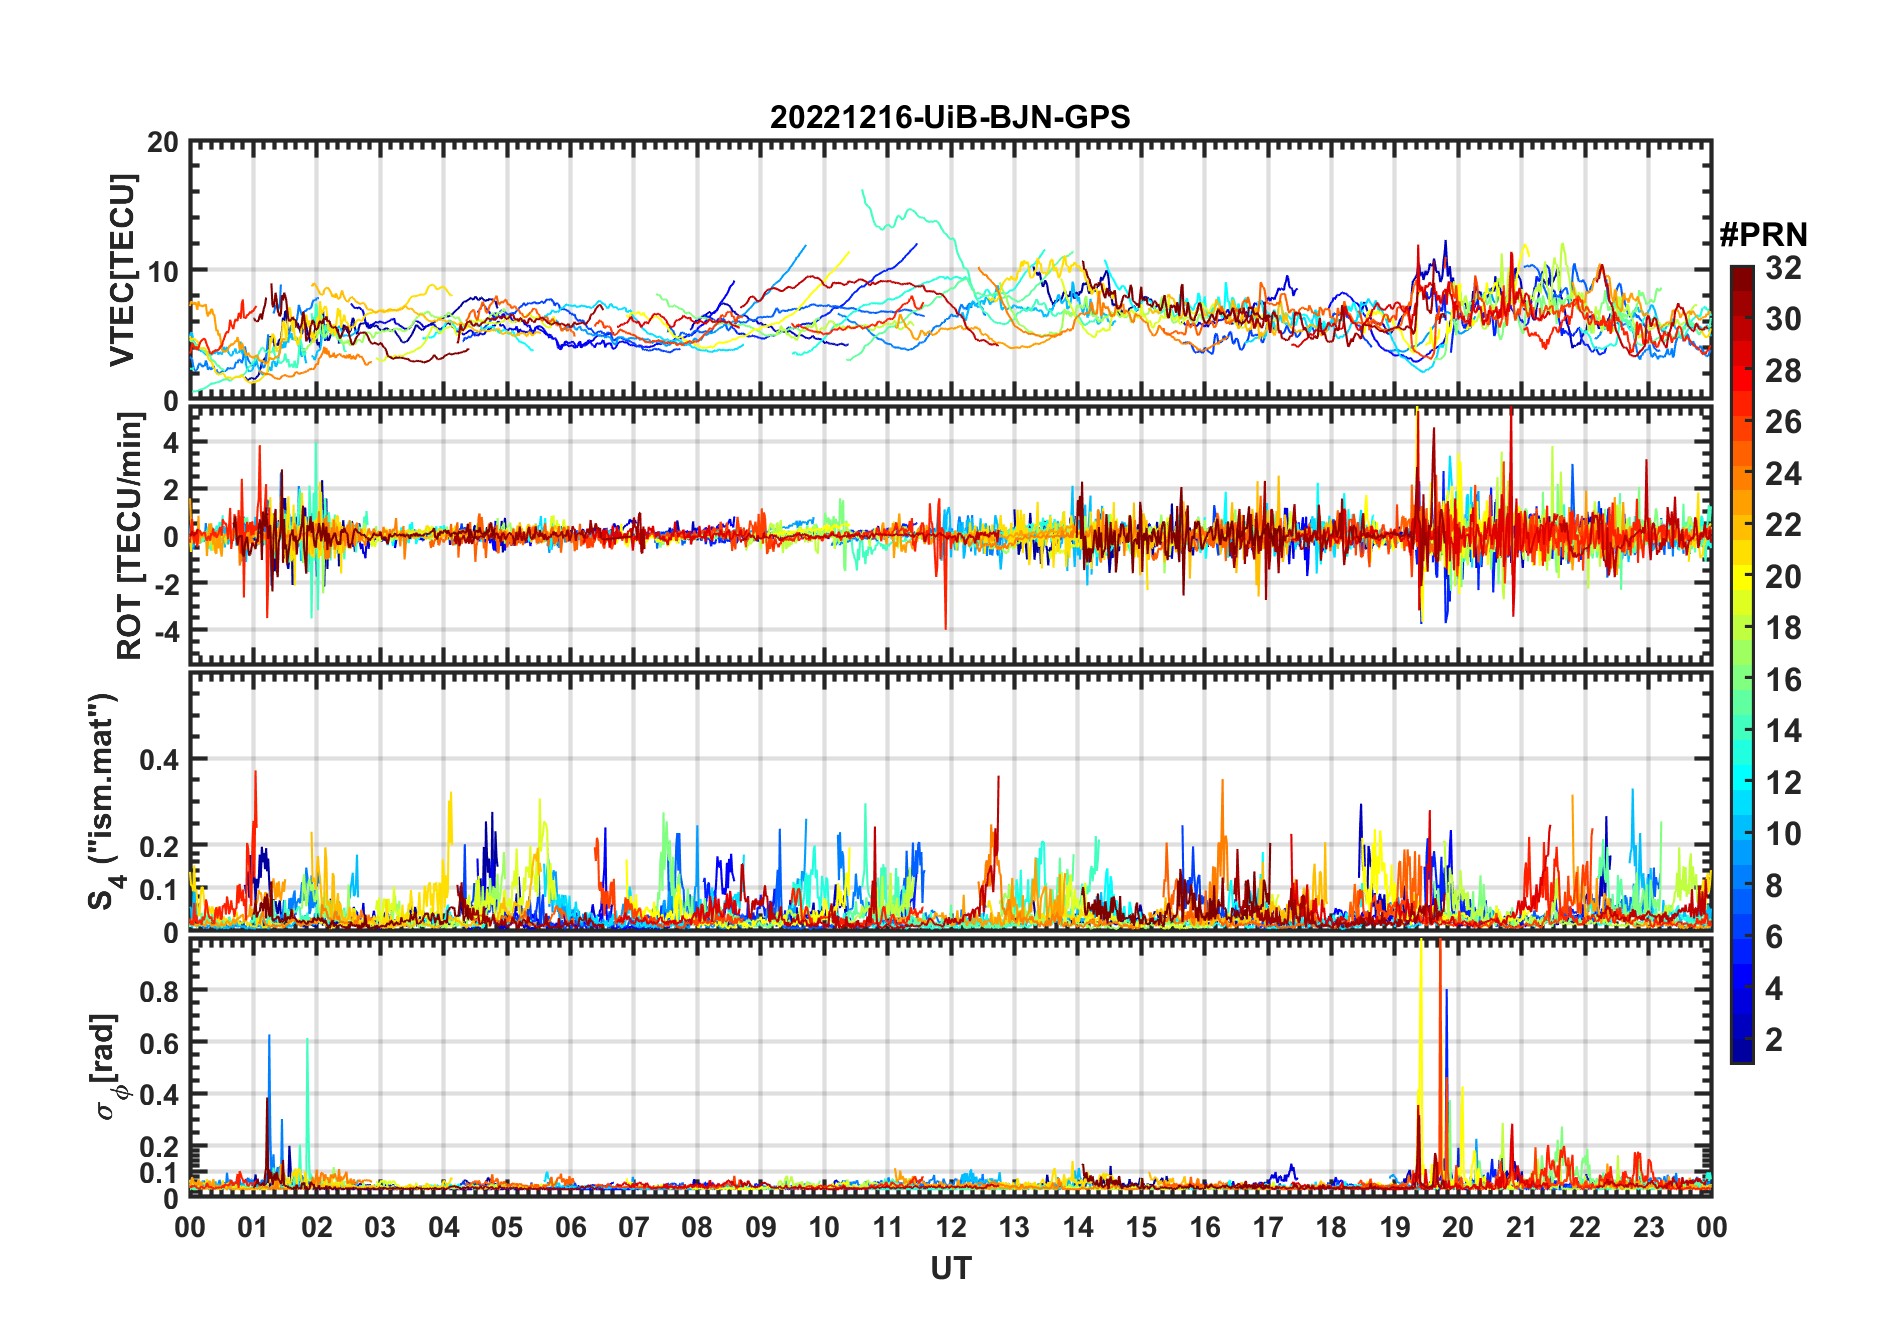Click the S4 ("ism.mat") axis label
This screenshot has width=1902, height=1330.
point(103,801)
